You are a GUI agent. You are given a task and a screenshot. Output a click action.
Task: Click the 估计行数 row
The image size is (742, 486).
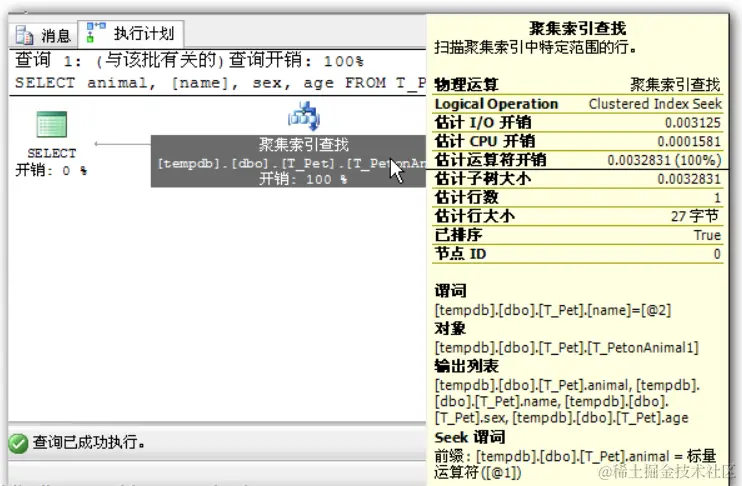(x=578, y=197)
